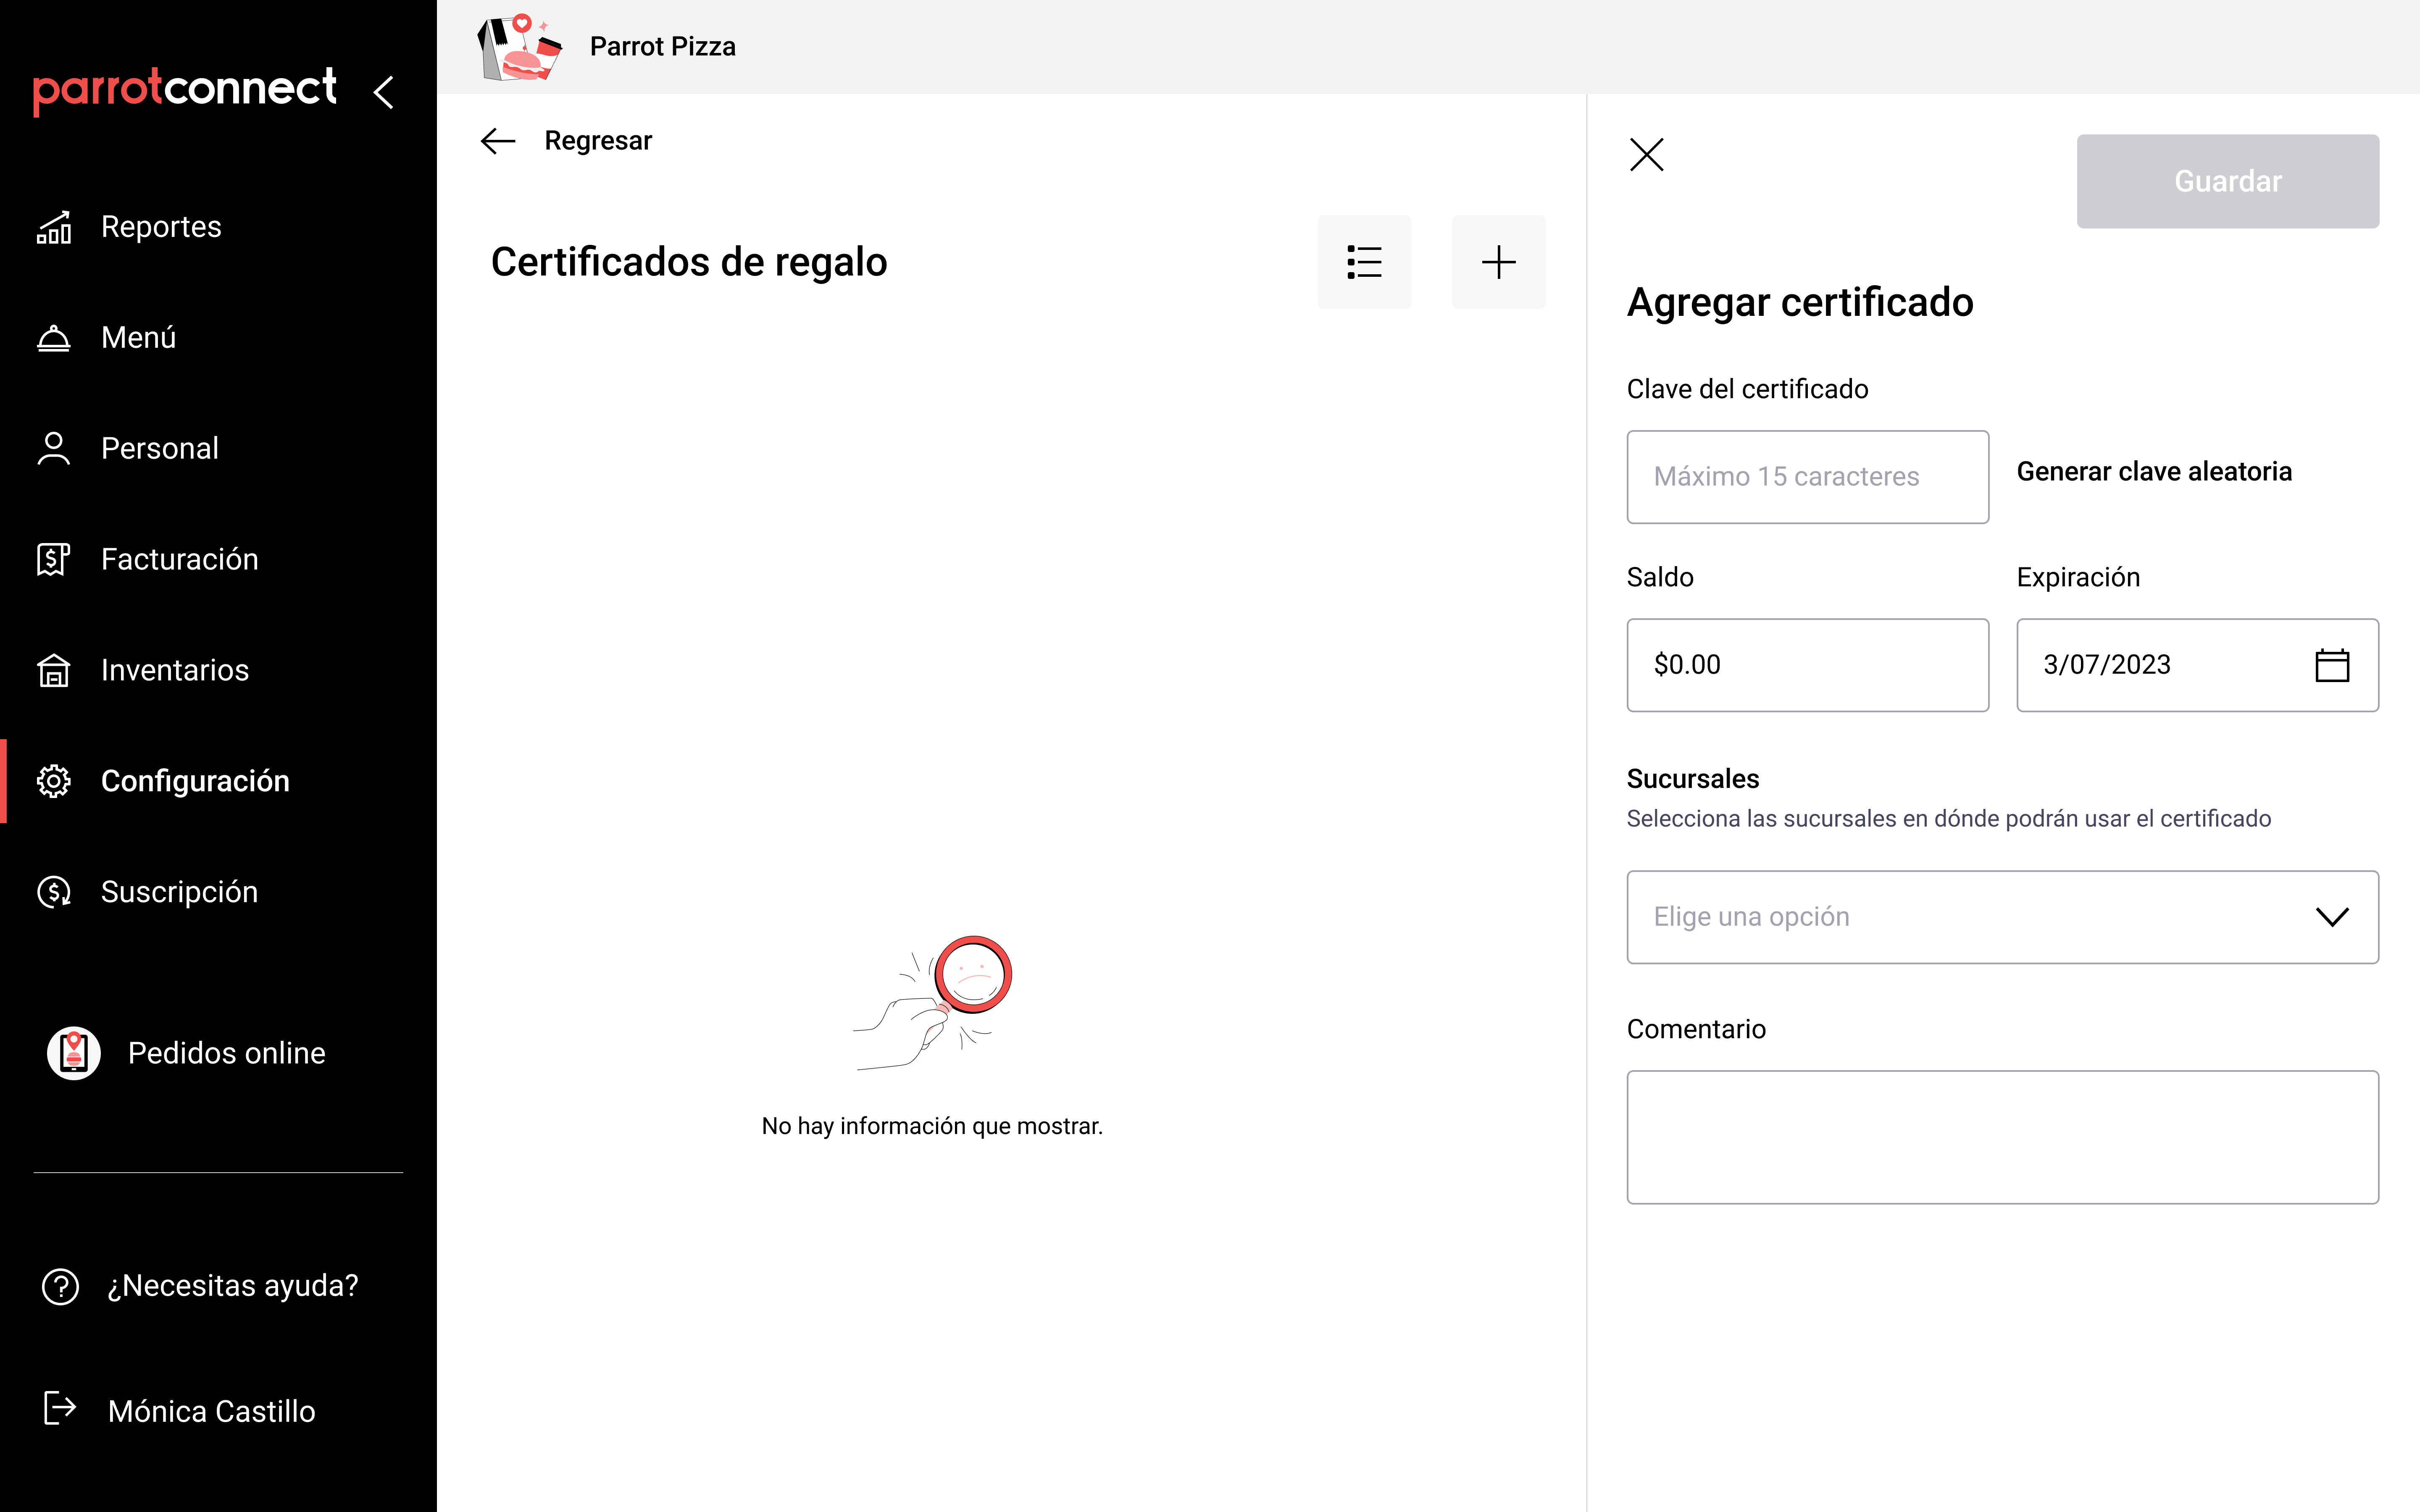This screenshot has width=2420, height=1512.
Task: Expand the Sucursales dropdown arrow
Action: [2332, 917]
